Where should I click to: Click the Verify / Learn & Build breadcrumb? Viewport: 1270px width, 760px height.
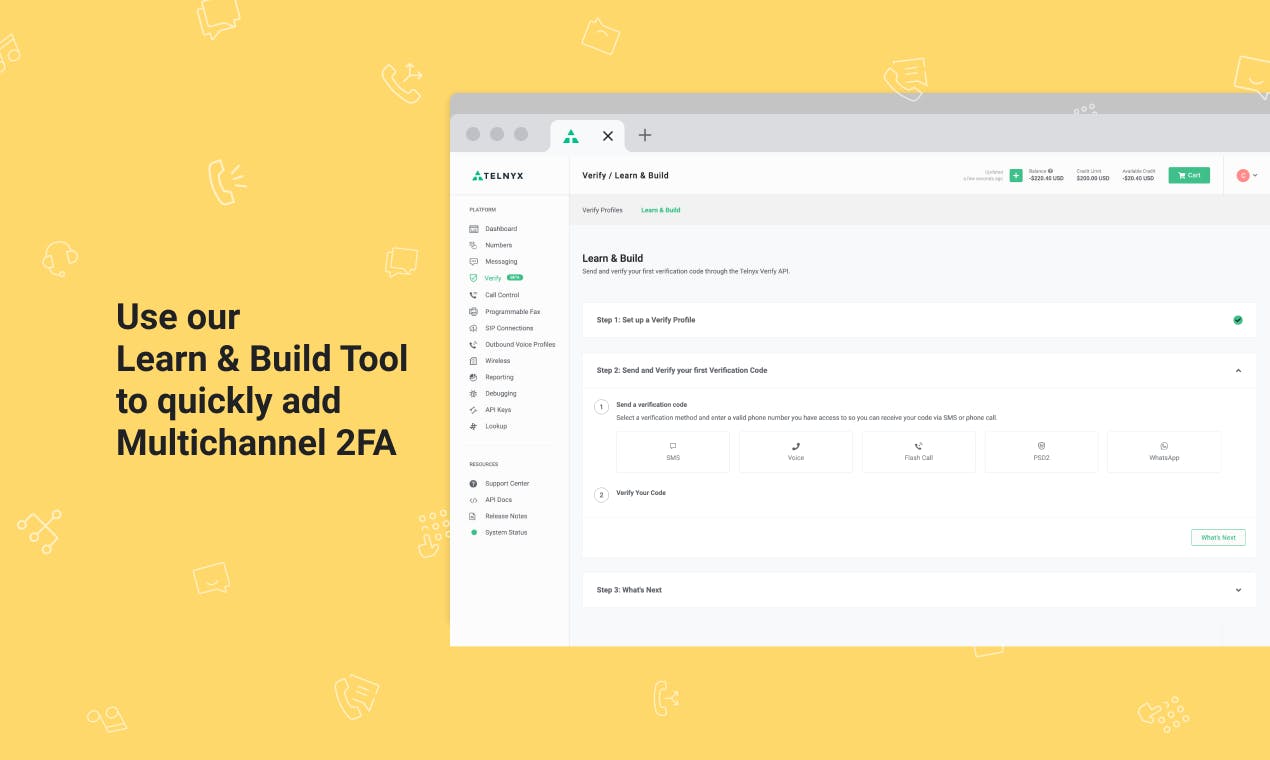[x=625, y=176]
